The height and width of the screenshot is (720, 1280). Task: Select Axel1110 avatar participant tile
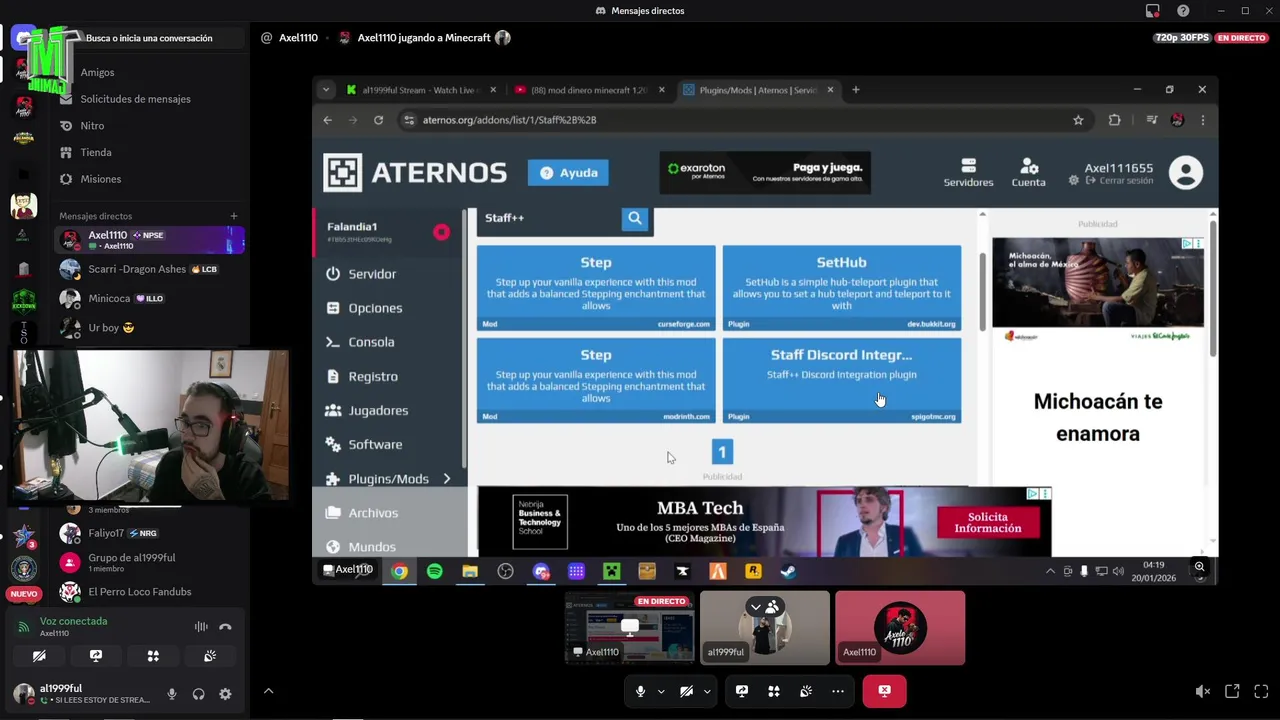coord(900,628)
